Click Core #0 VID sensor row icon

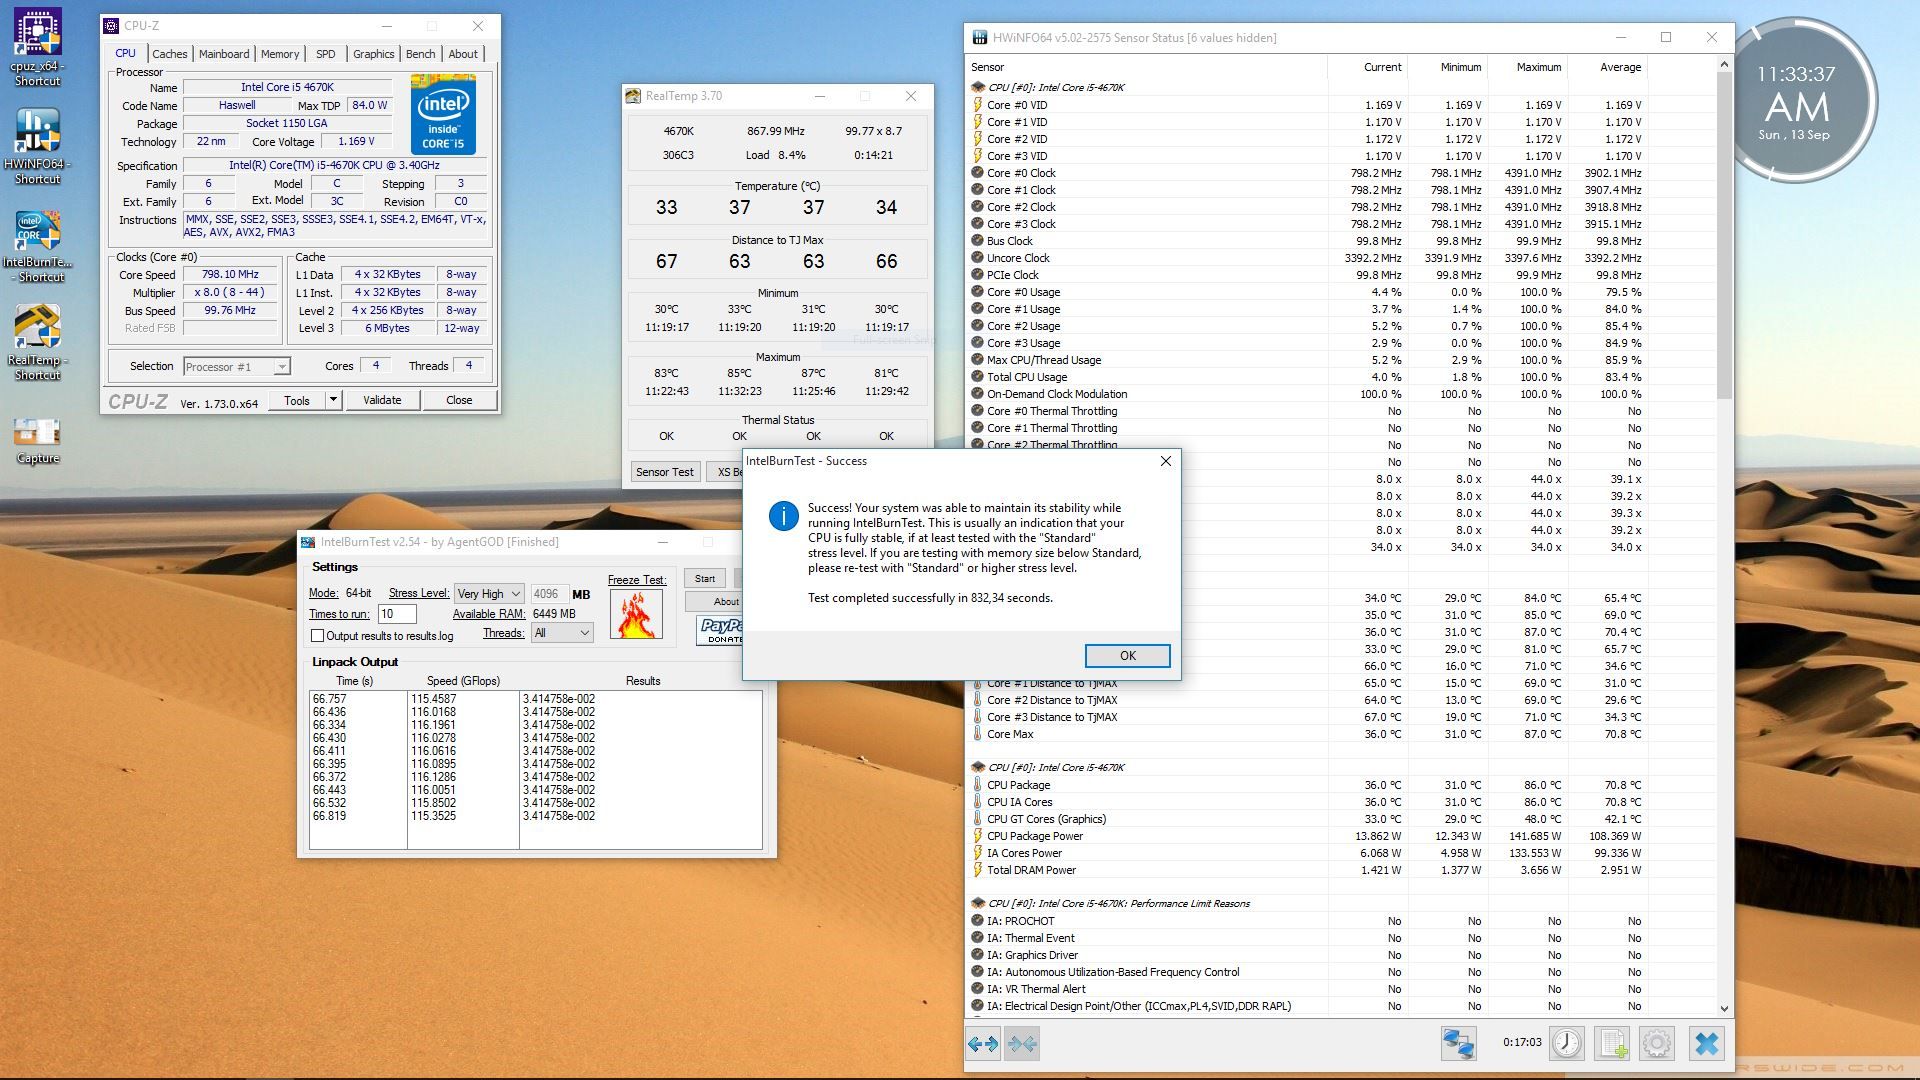(x=978, y=105)
